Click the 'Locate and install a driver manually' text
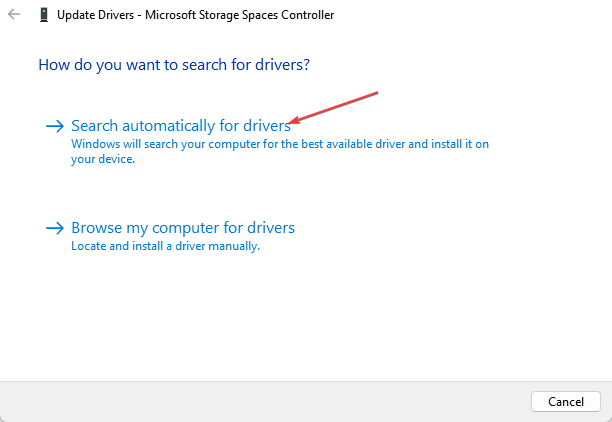Viewport: 612px width, 422px height. (165, 246)
